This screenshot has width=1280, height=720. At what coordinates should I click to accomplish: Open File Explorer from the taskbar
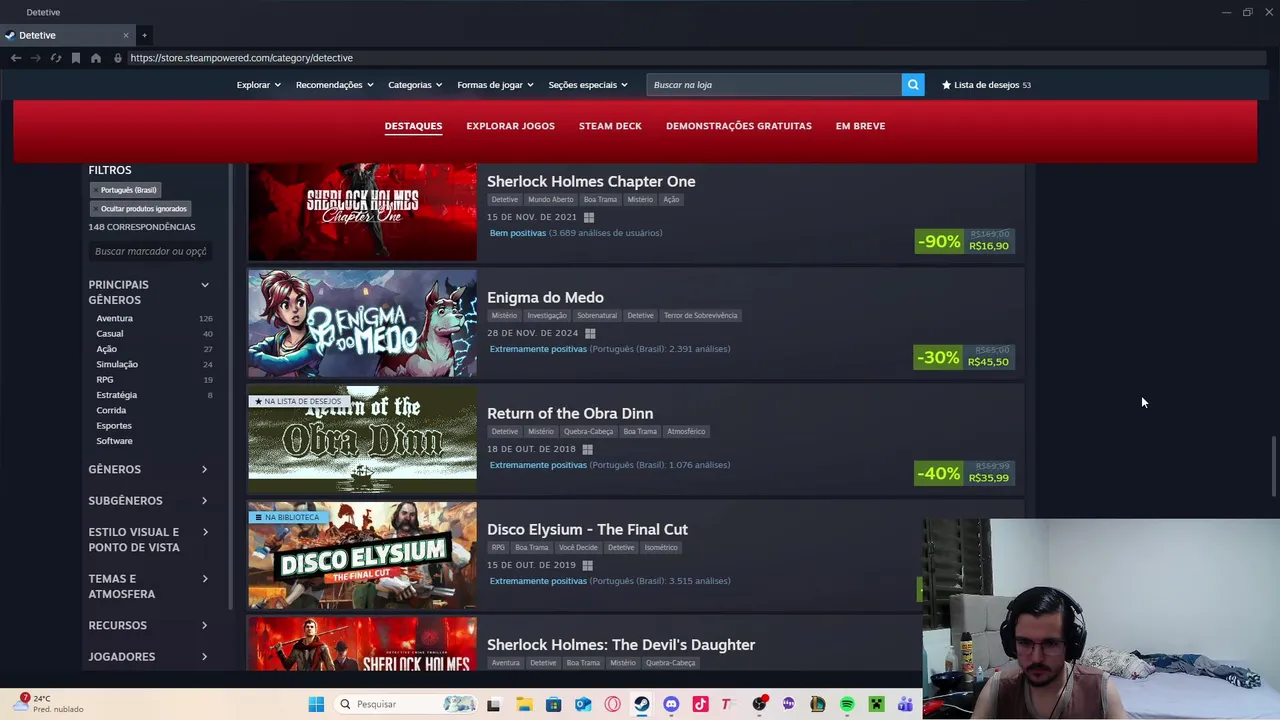pos(524,704)
